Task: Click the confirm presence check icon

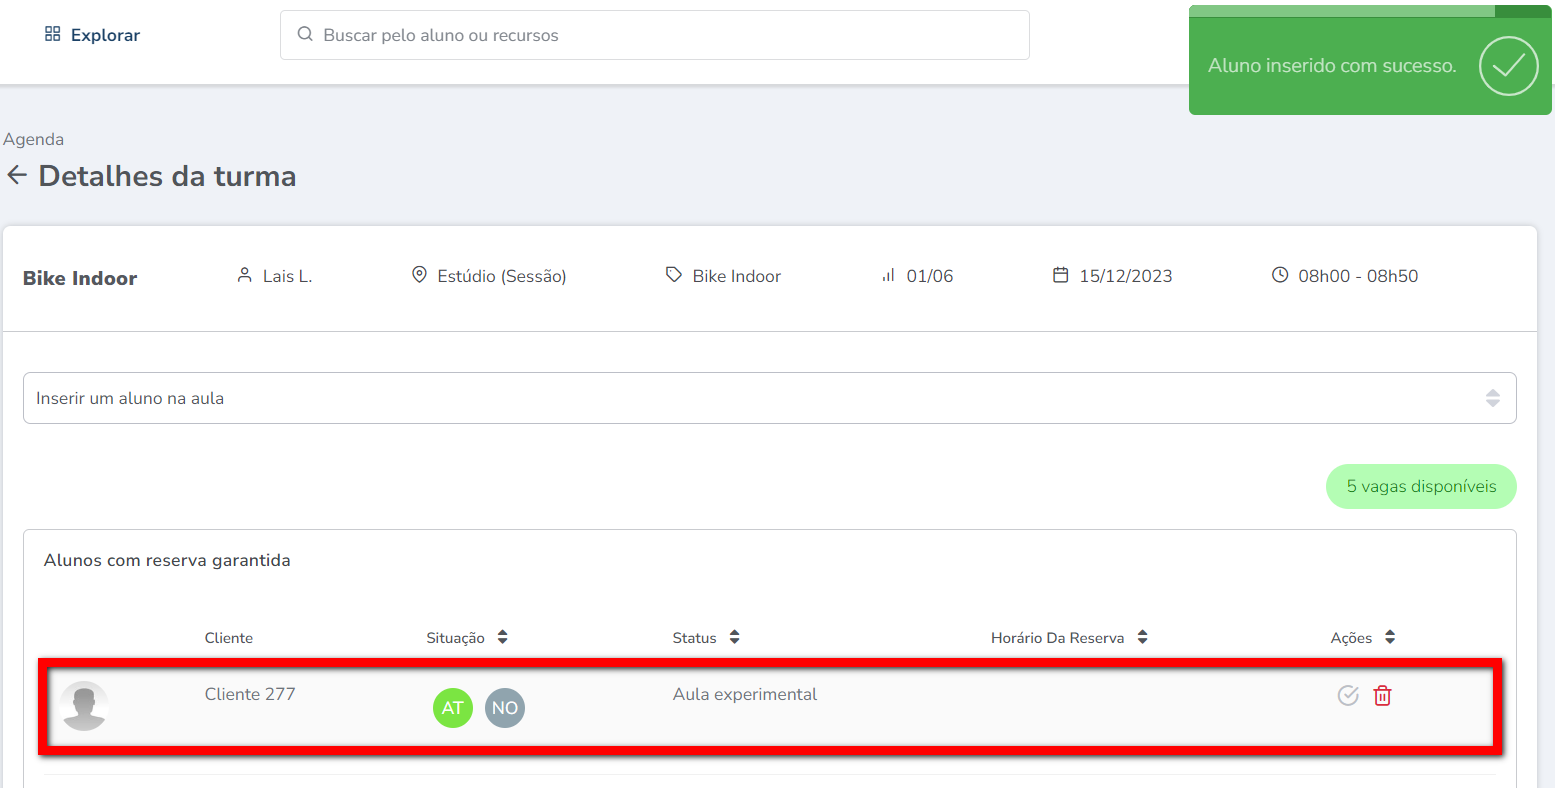Action: [x=1348, y=696]
